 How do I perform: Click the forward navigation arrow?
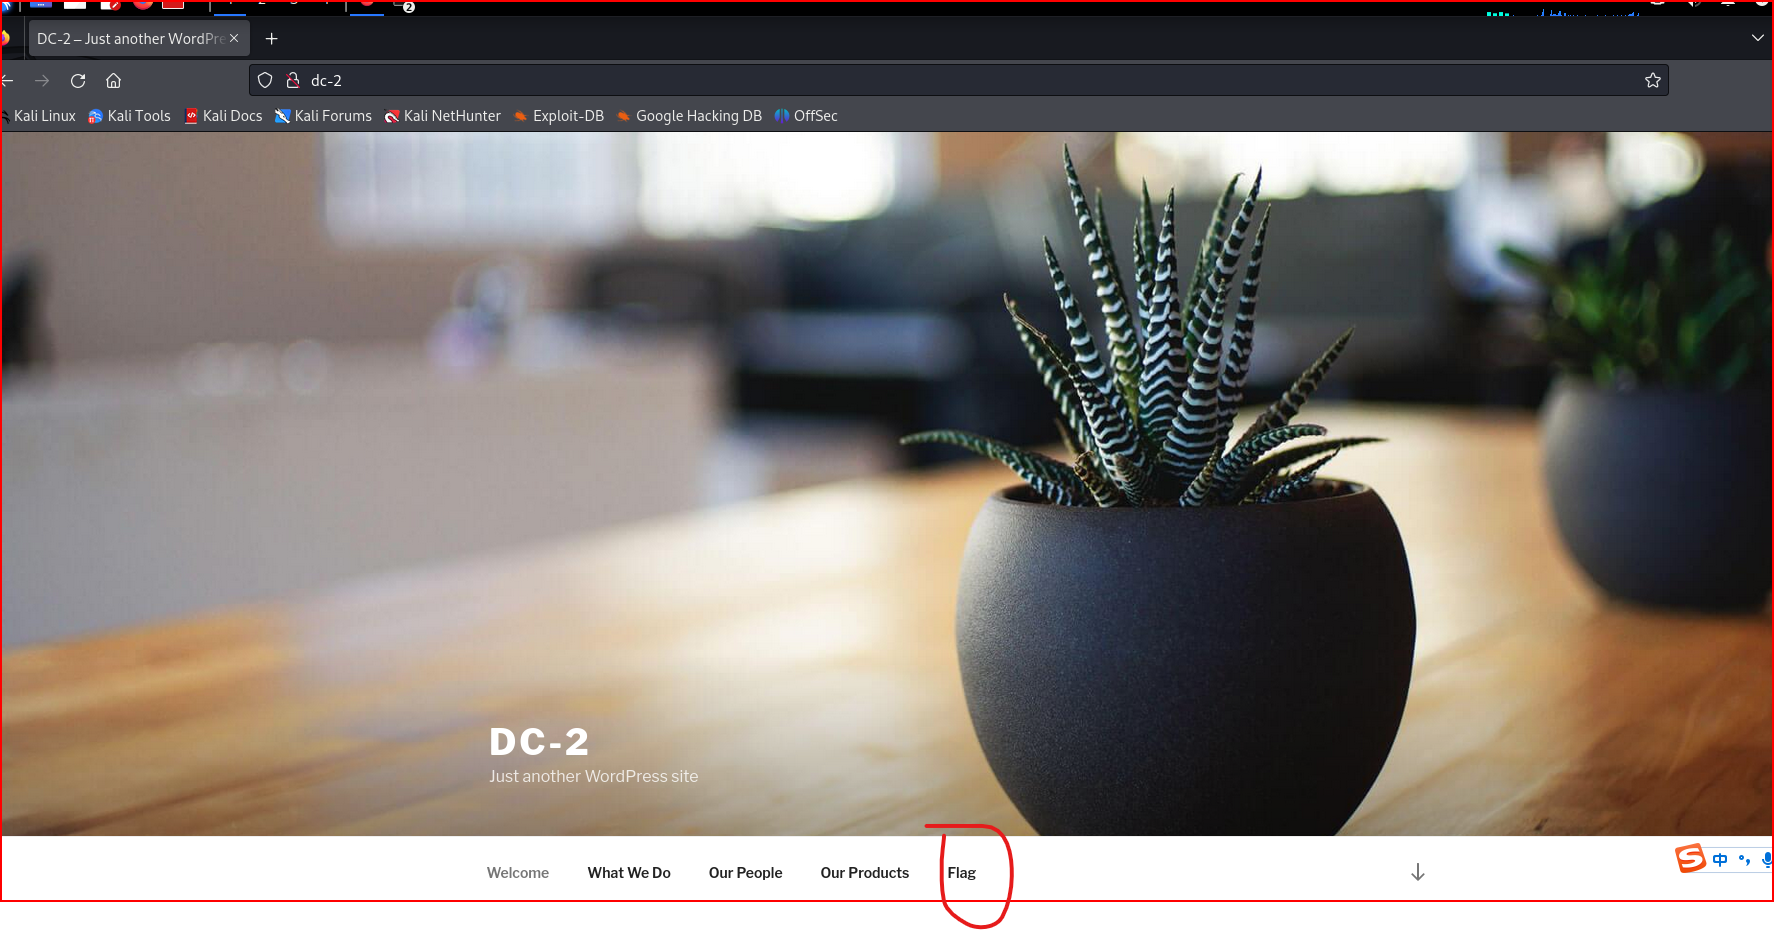click(42, 81)
